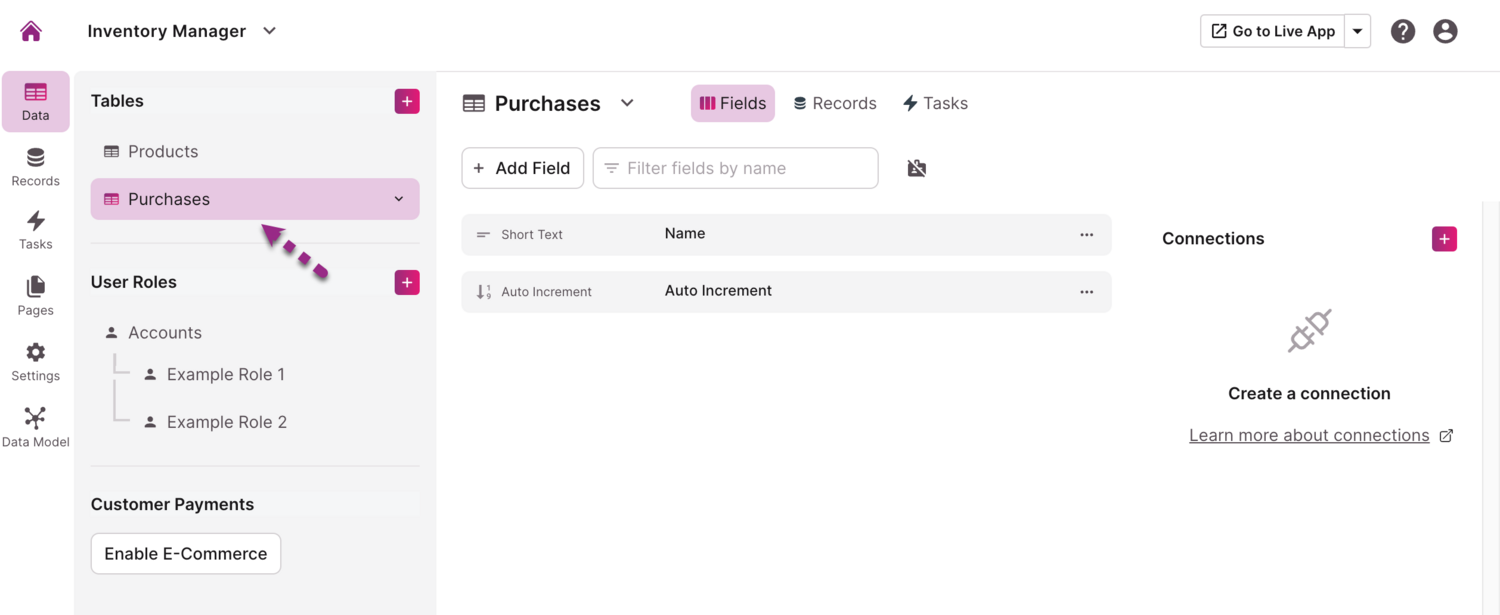Image resolution: width=1500 pixels, height=615 pixels.
Task: Expand the Purchases title dropdown arrow
Action: [627, 103]
